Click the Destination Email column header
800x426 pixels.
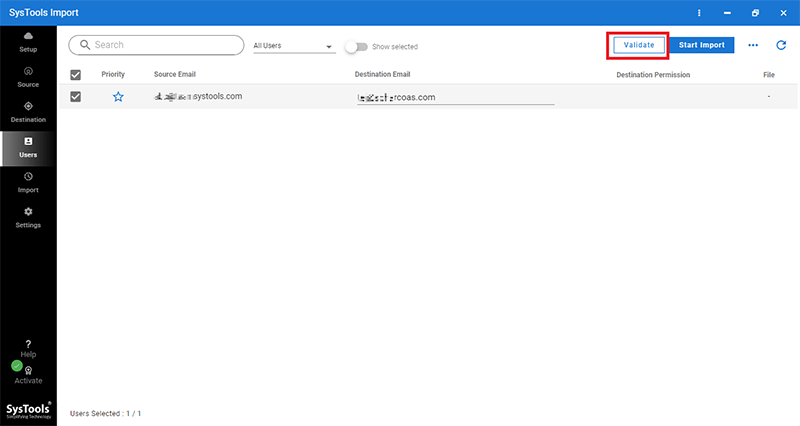coord(383,74)
